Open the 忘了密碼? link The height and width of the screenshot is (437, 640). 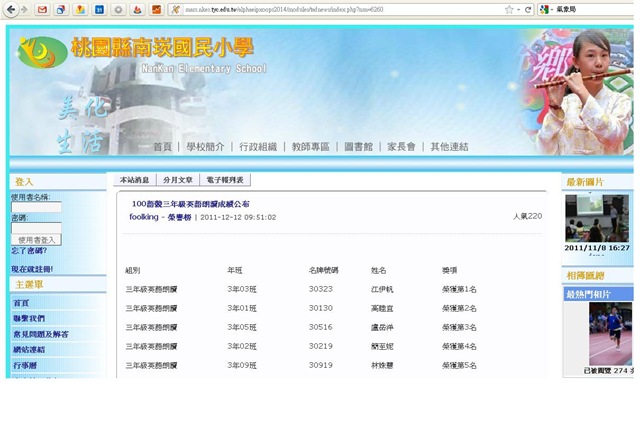29,251
